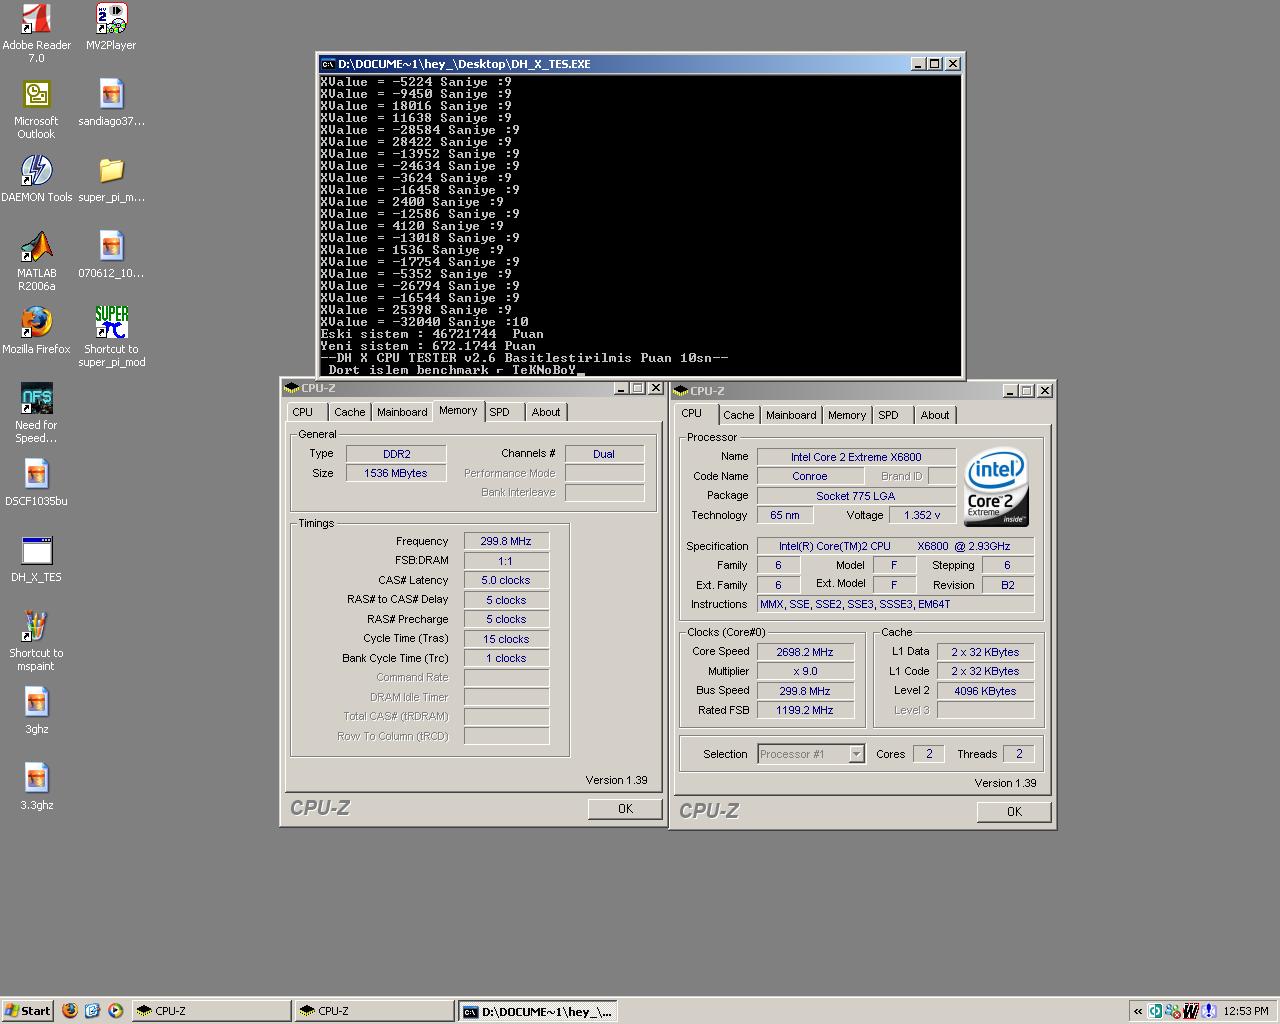Click the console window's system menu icon
Image resolution: width=1280 pixels, height=1024 pixels.
pos(328,64)
